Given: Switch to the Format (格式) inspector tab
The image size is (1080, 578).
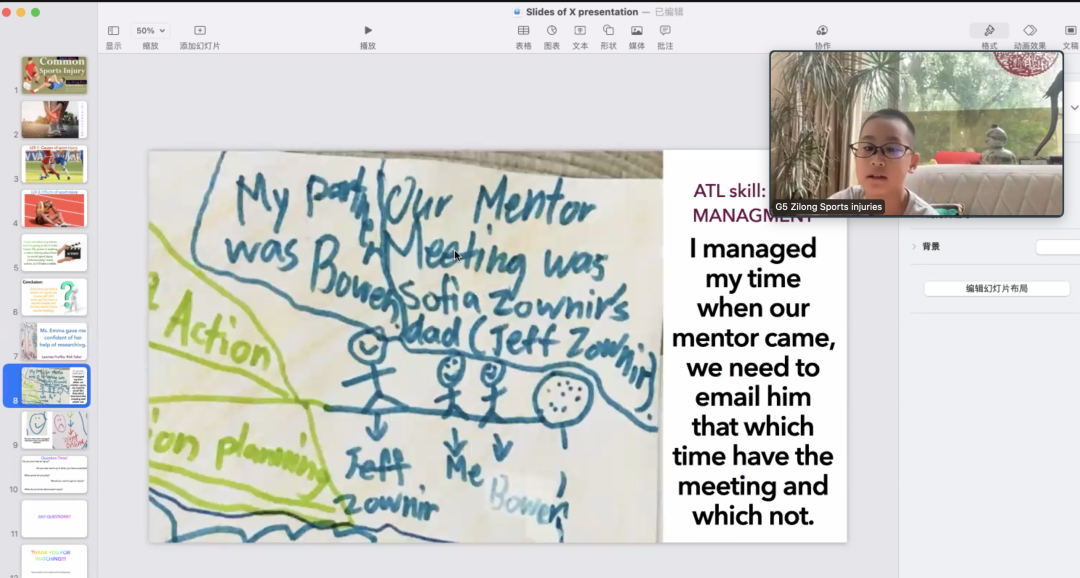Looking at the screenshot, I should [989, 31].
